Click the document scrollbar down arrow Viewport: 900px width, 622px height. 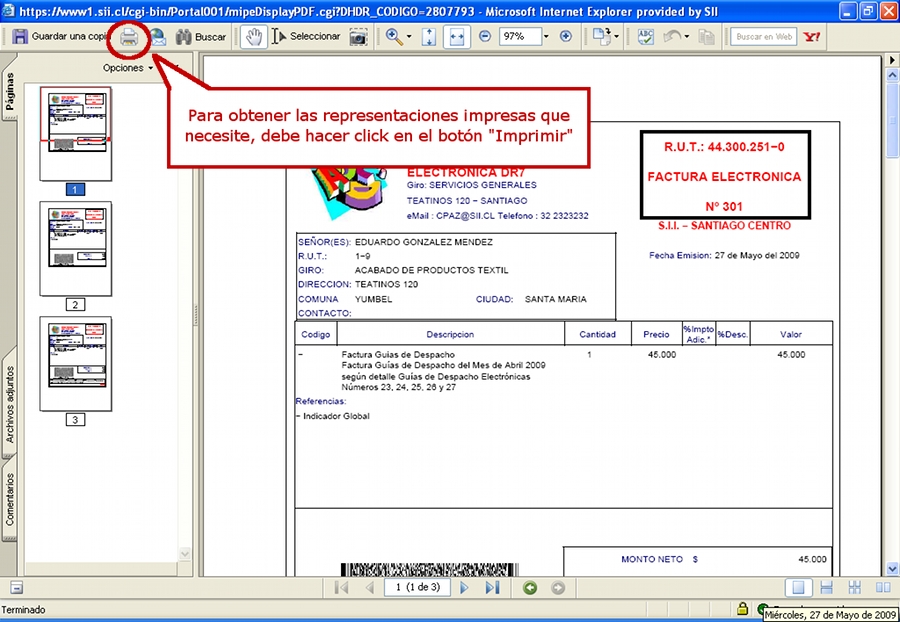[x=893, y=569]
